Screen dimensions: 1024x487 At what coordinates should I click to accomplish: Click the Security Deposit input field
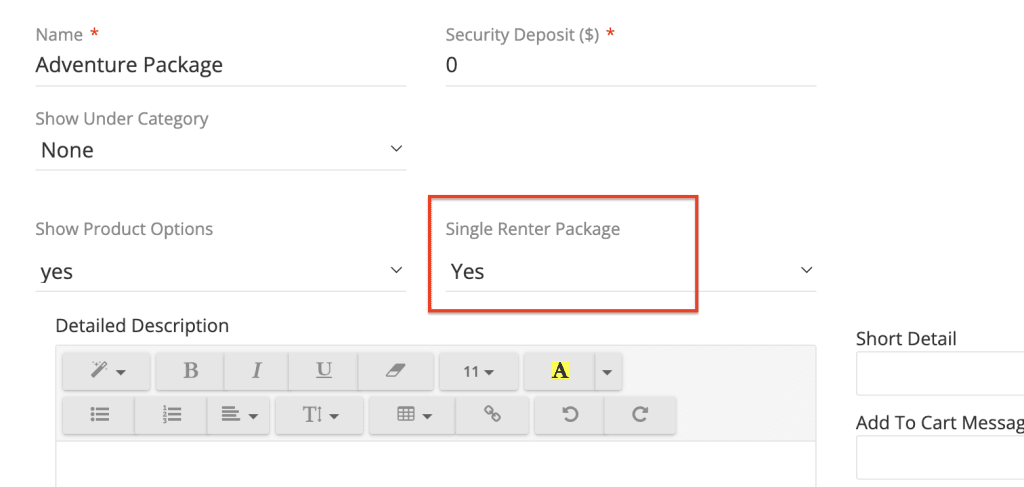coord(630,65)
